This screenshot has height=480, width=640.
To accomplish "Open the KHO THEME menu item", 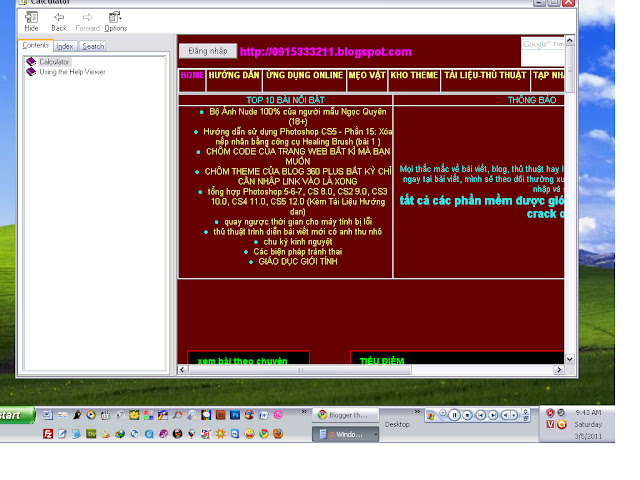I will (x=414, y=75).
